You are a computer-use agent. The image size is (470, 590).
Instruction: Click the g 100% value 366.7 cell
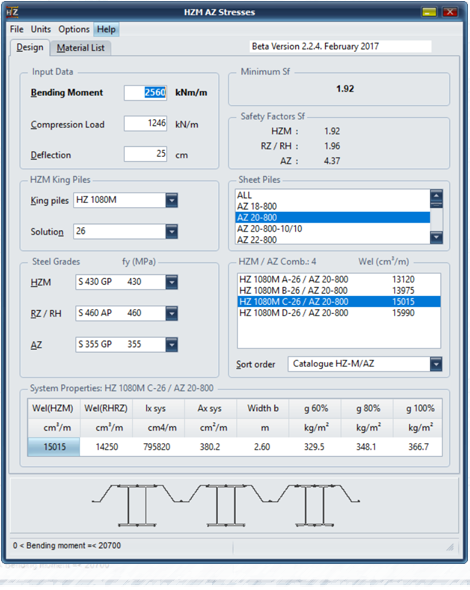pos(418,447)
